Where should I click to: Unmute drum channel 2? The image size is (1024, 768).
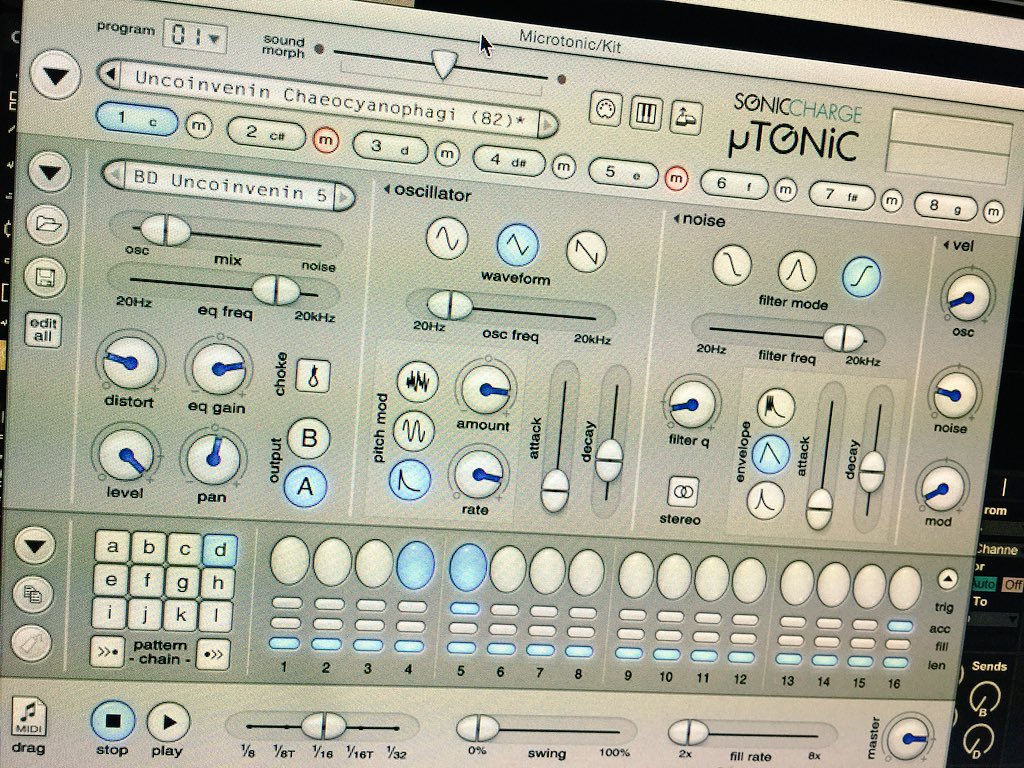[x=325, y=140]
